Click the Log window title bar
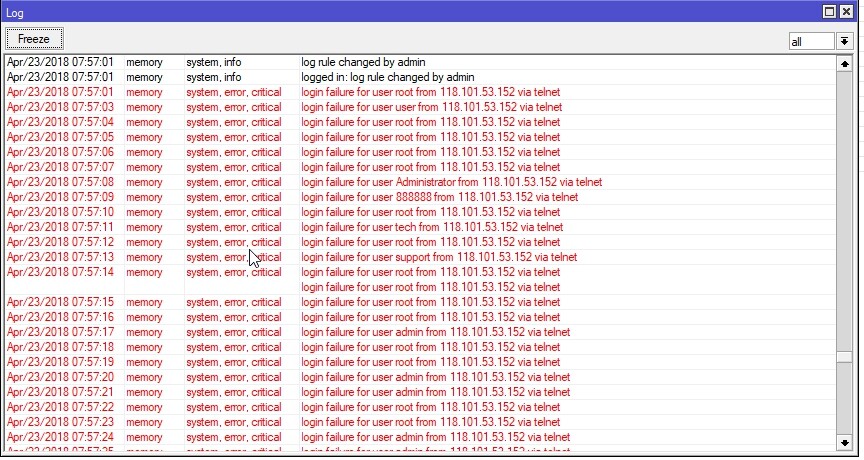The width and height of the screenshot is (864, 460). [x=400, y=11]
